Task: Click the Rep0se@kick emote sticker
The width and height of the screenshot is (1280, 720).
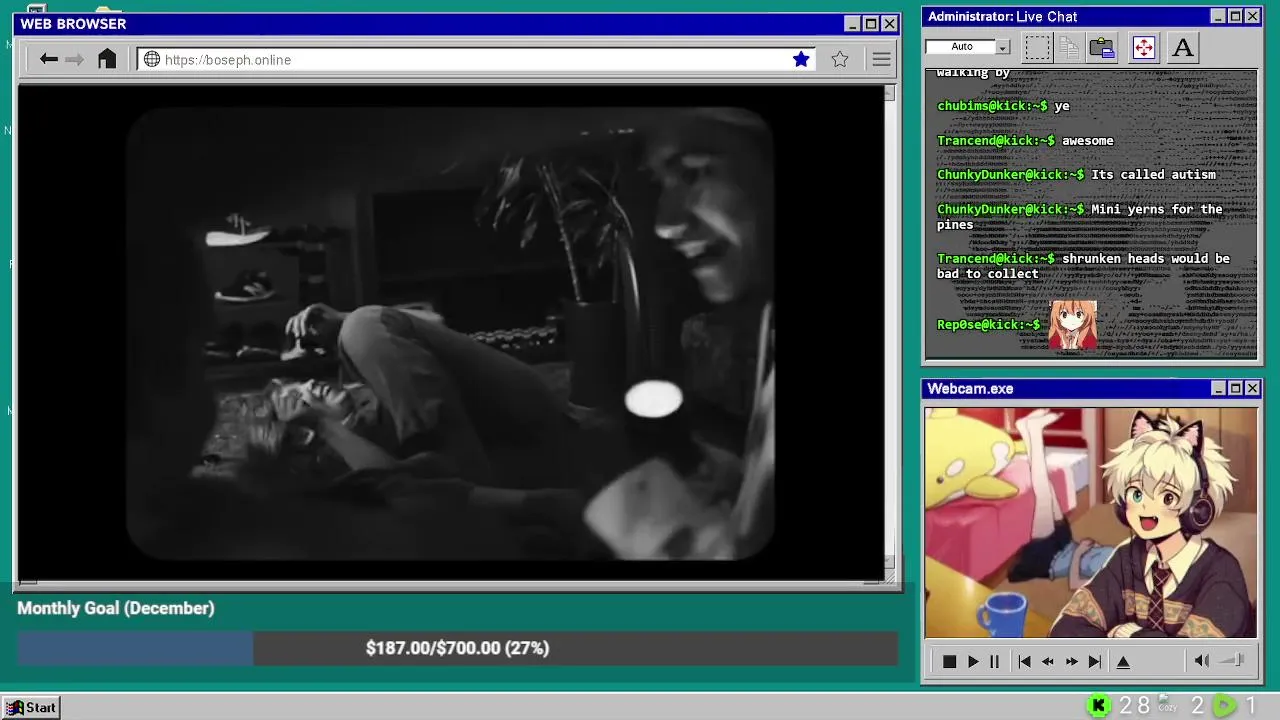Action: (1072, 325)
